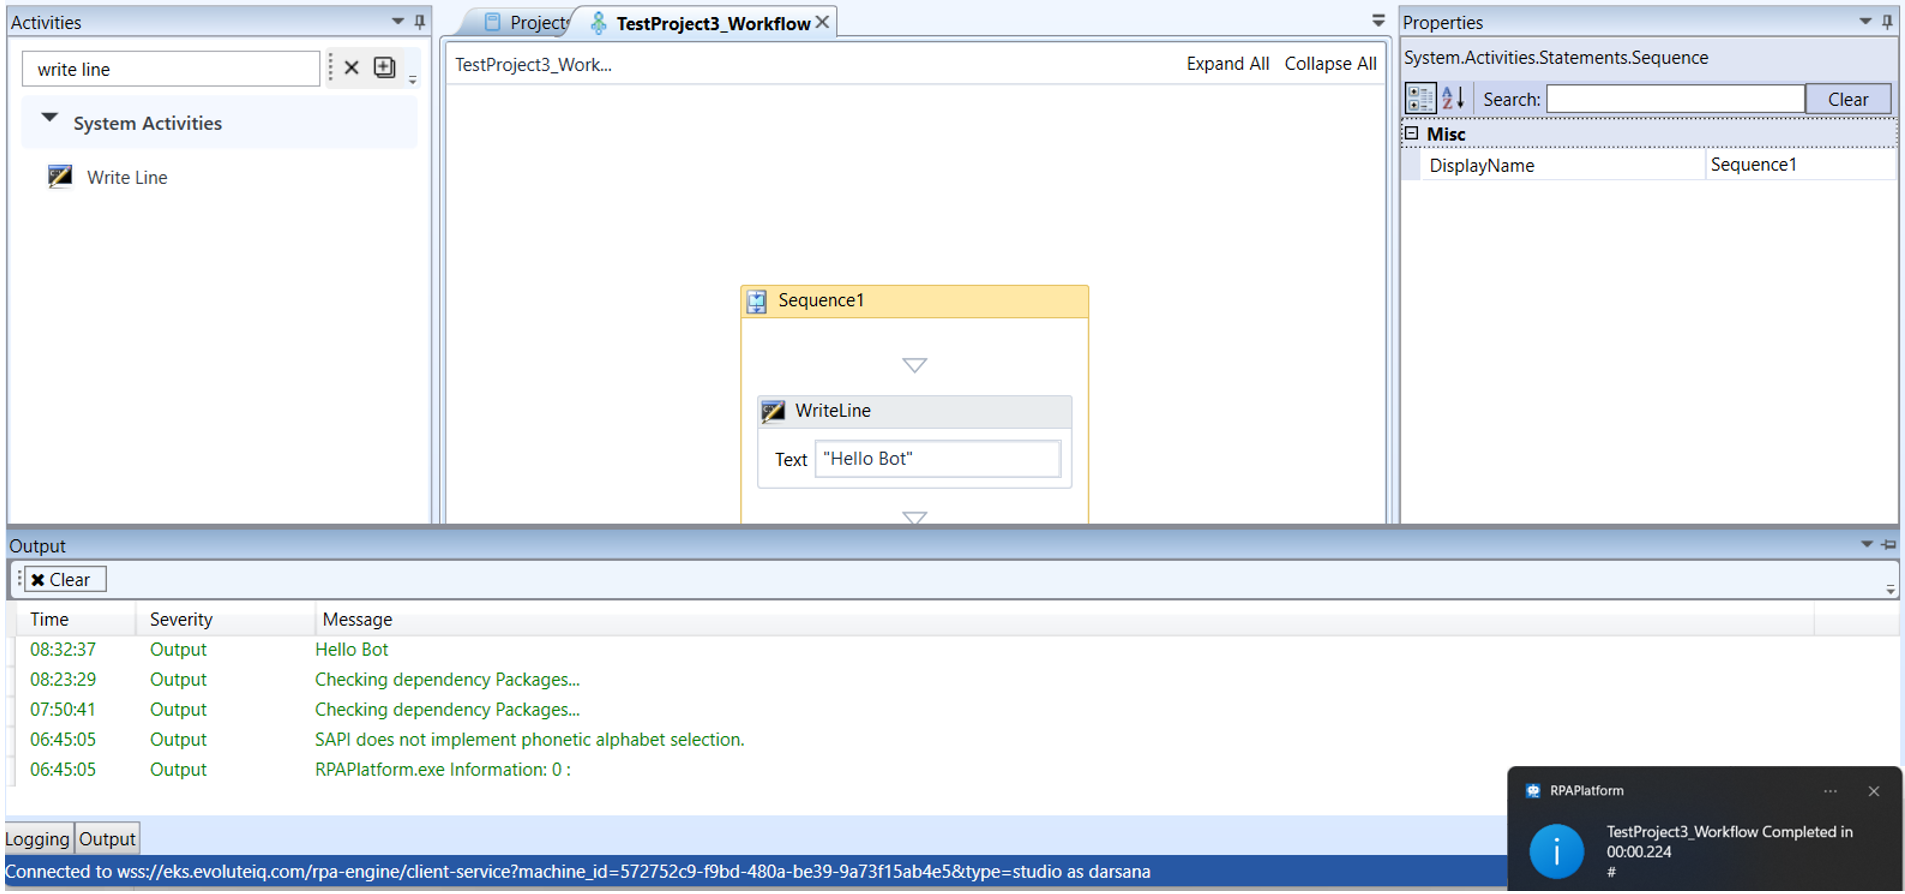Screen dimensions: 1905x894
Task: Click the drop arrow above WriteLine
Action: coord(914,365)
